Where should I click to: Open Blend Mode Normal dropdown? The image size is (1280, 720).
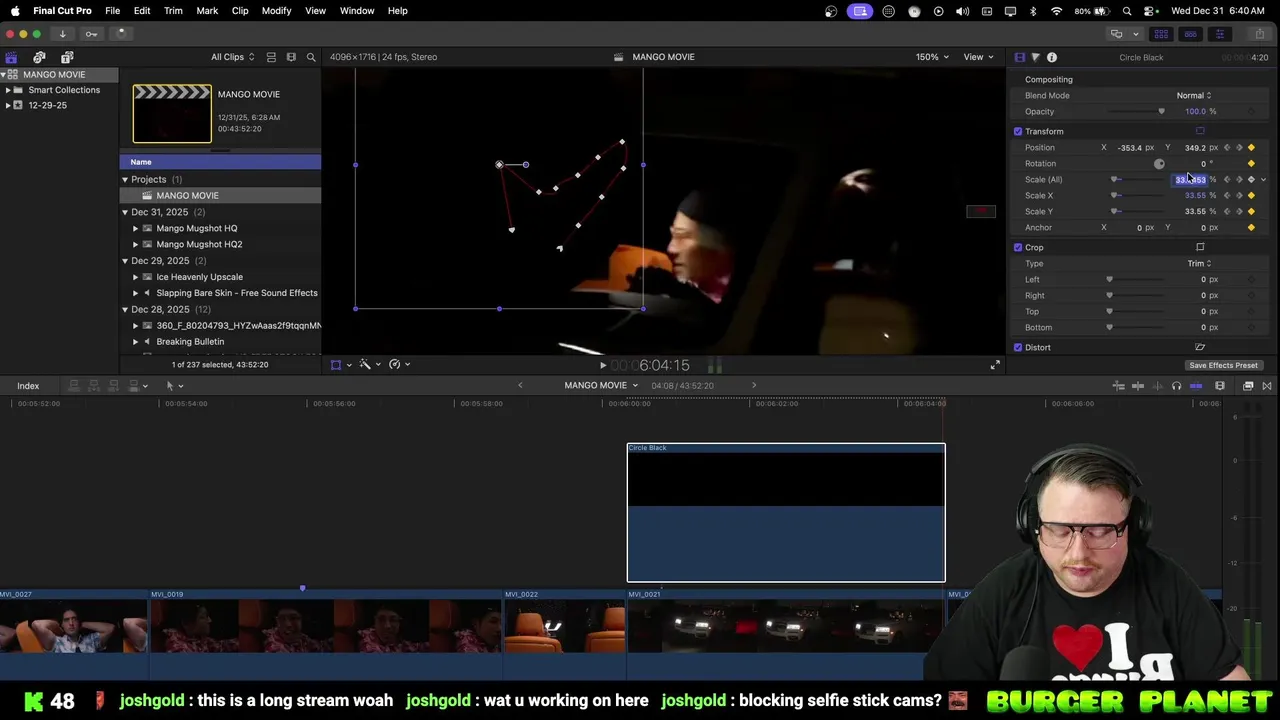click(x=1194, y=95)
